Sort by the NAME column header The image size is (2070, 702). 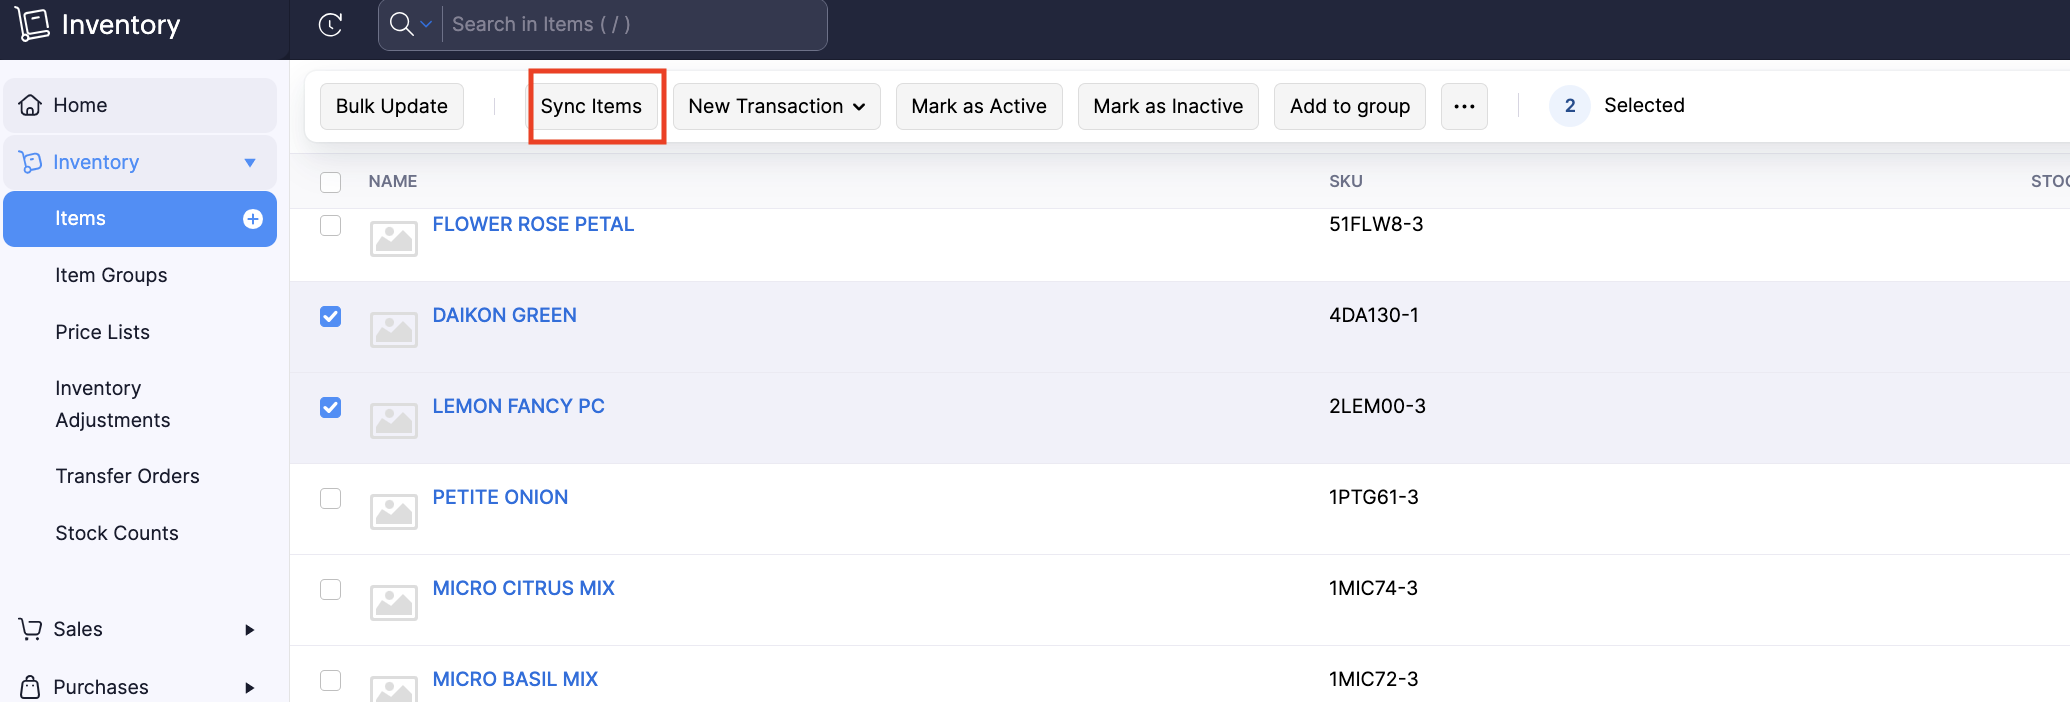pos(393,181)
